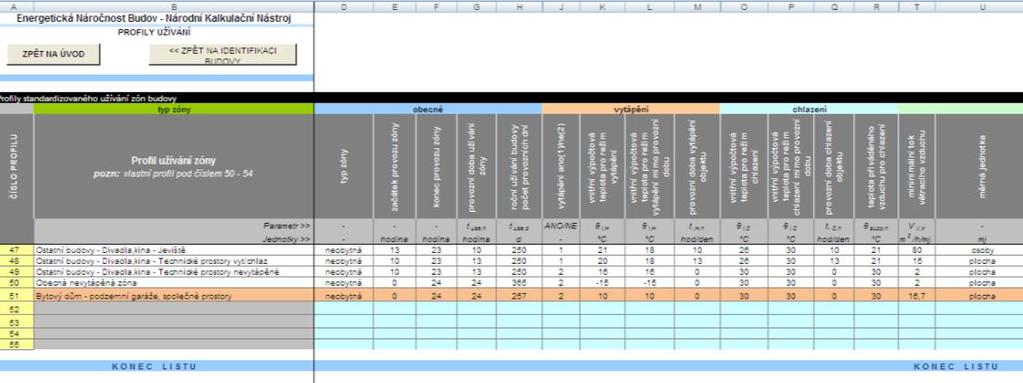Select column D header
1023x383 pixels.
(344, 7)
